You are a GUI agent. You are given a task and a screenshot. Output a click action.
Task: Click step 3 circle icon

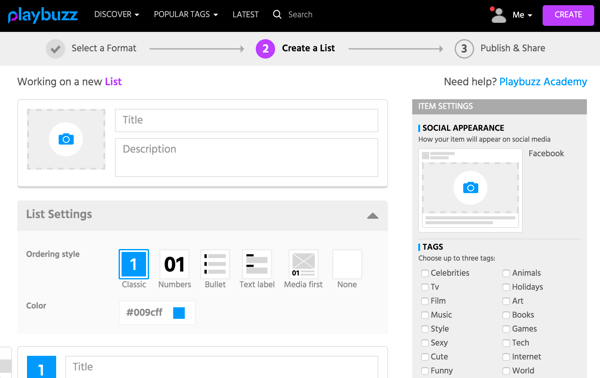click(x=464, y=49)
